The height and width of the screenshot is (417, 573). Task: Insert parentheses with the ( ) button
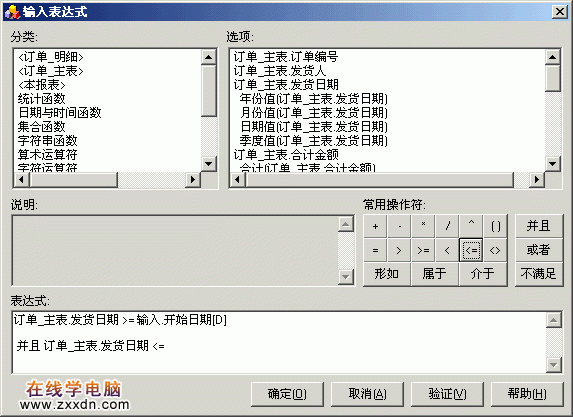[495, 227]
